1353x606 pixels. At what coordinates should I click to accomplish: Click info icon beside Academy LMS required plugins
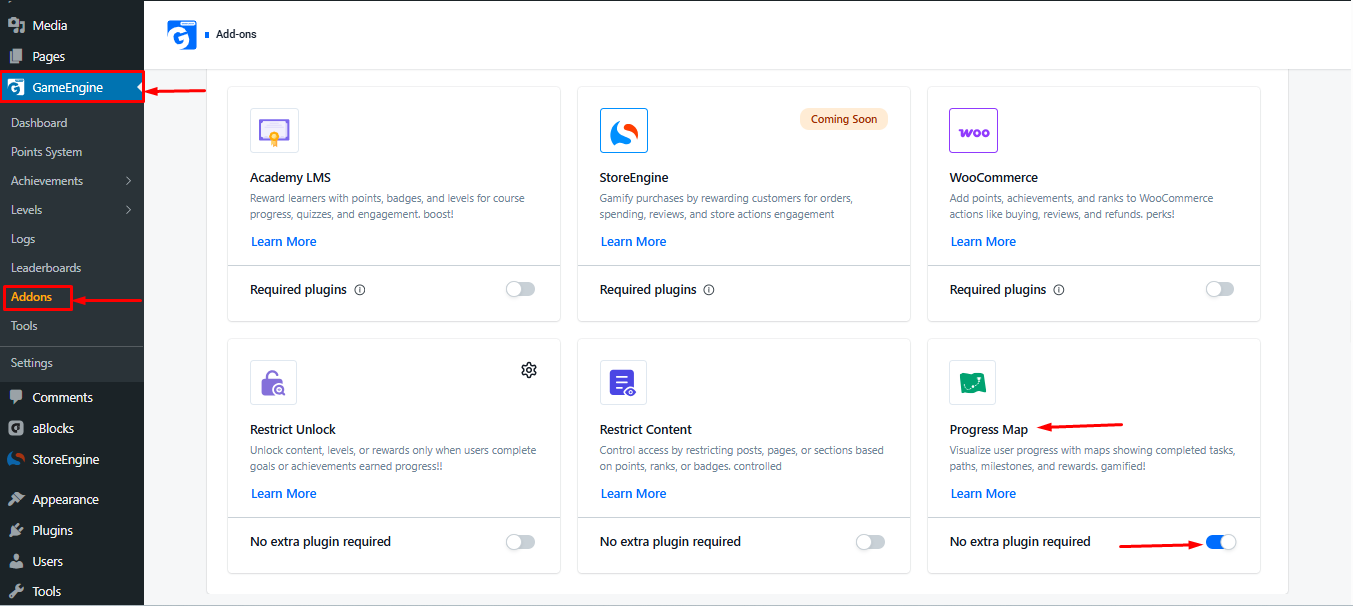(360, 290)
